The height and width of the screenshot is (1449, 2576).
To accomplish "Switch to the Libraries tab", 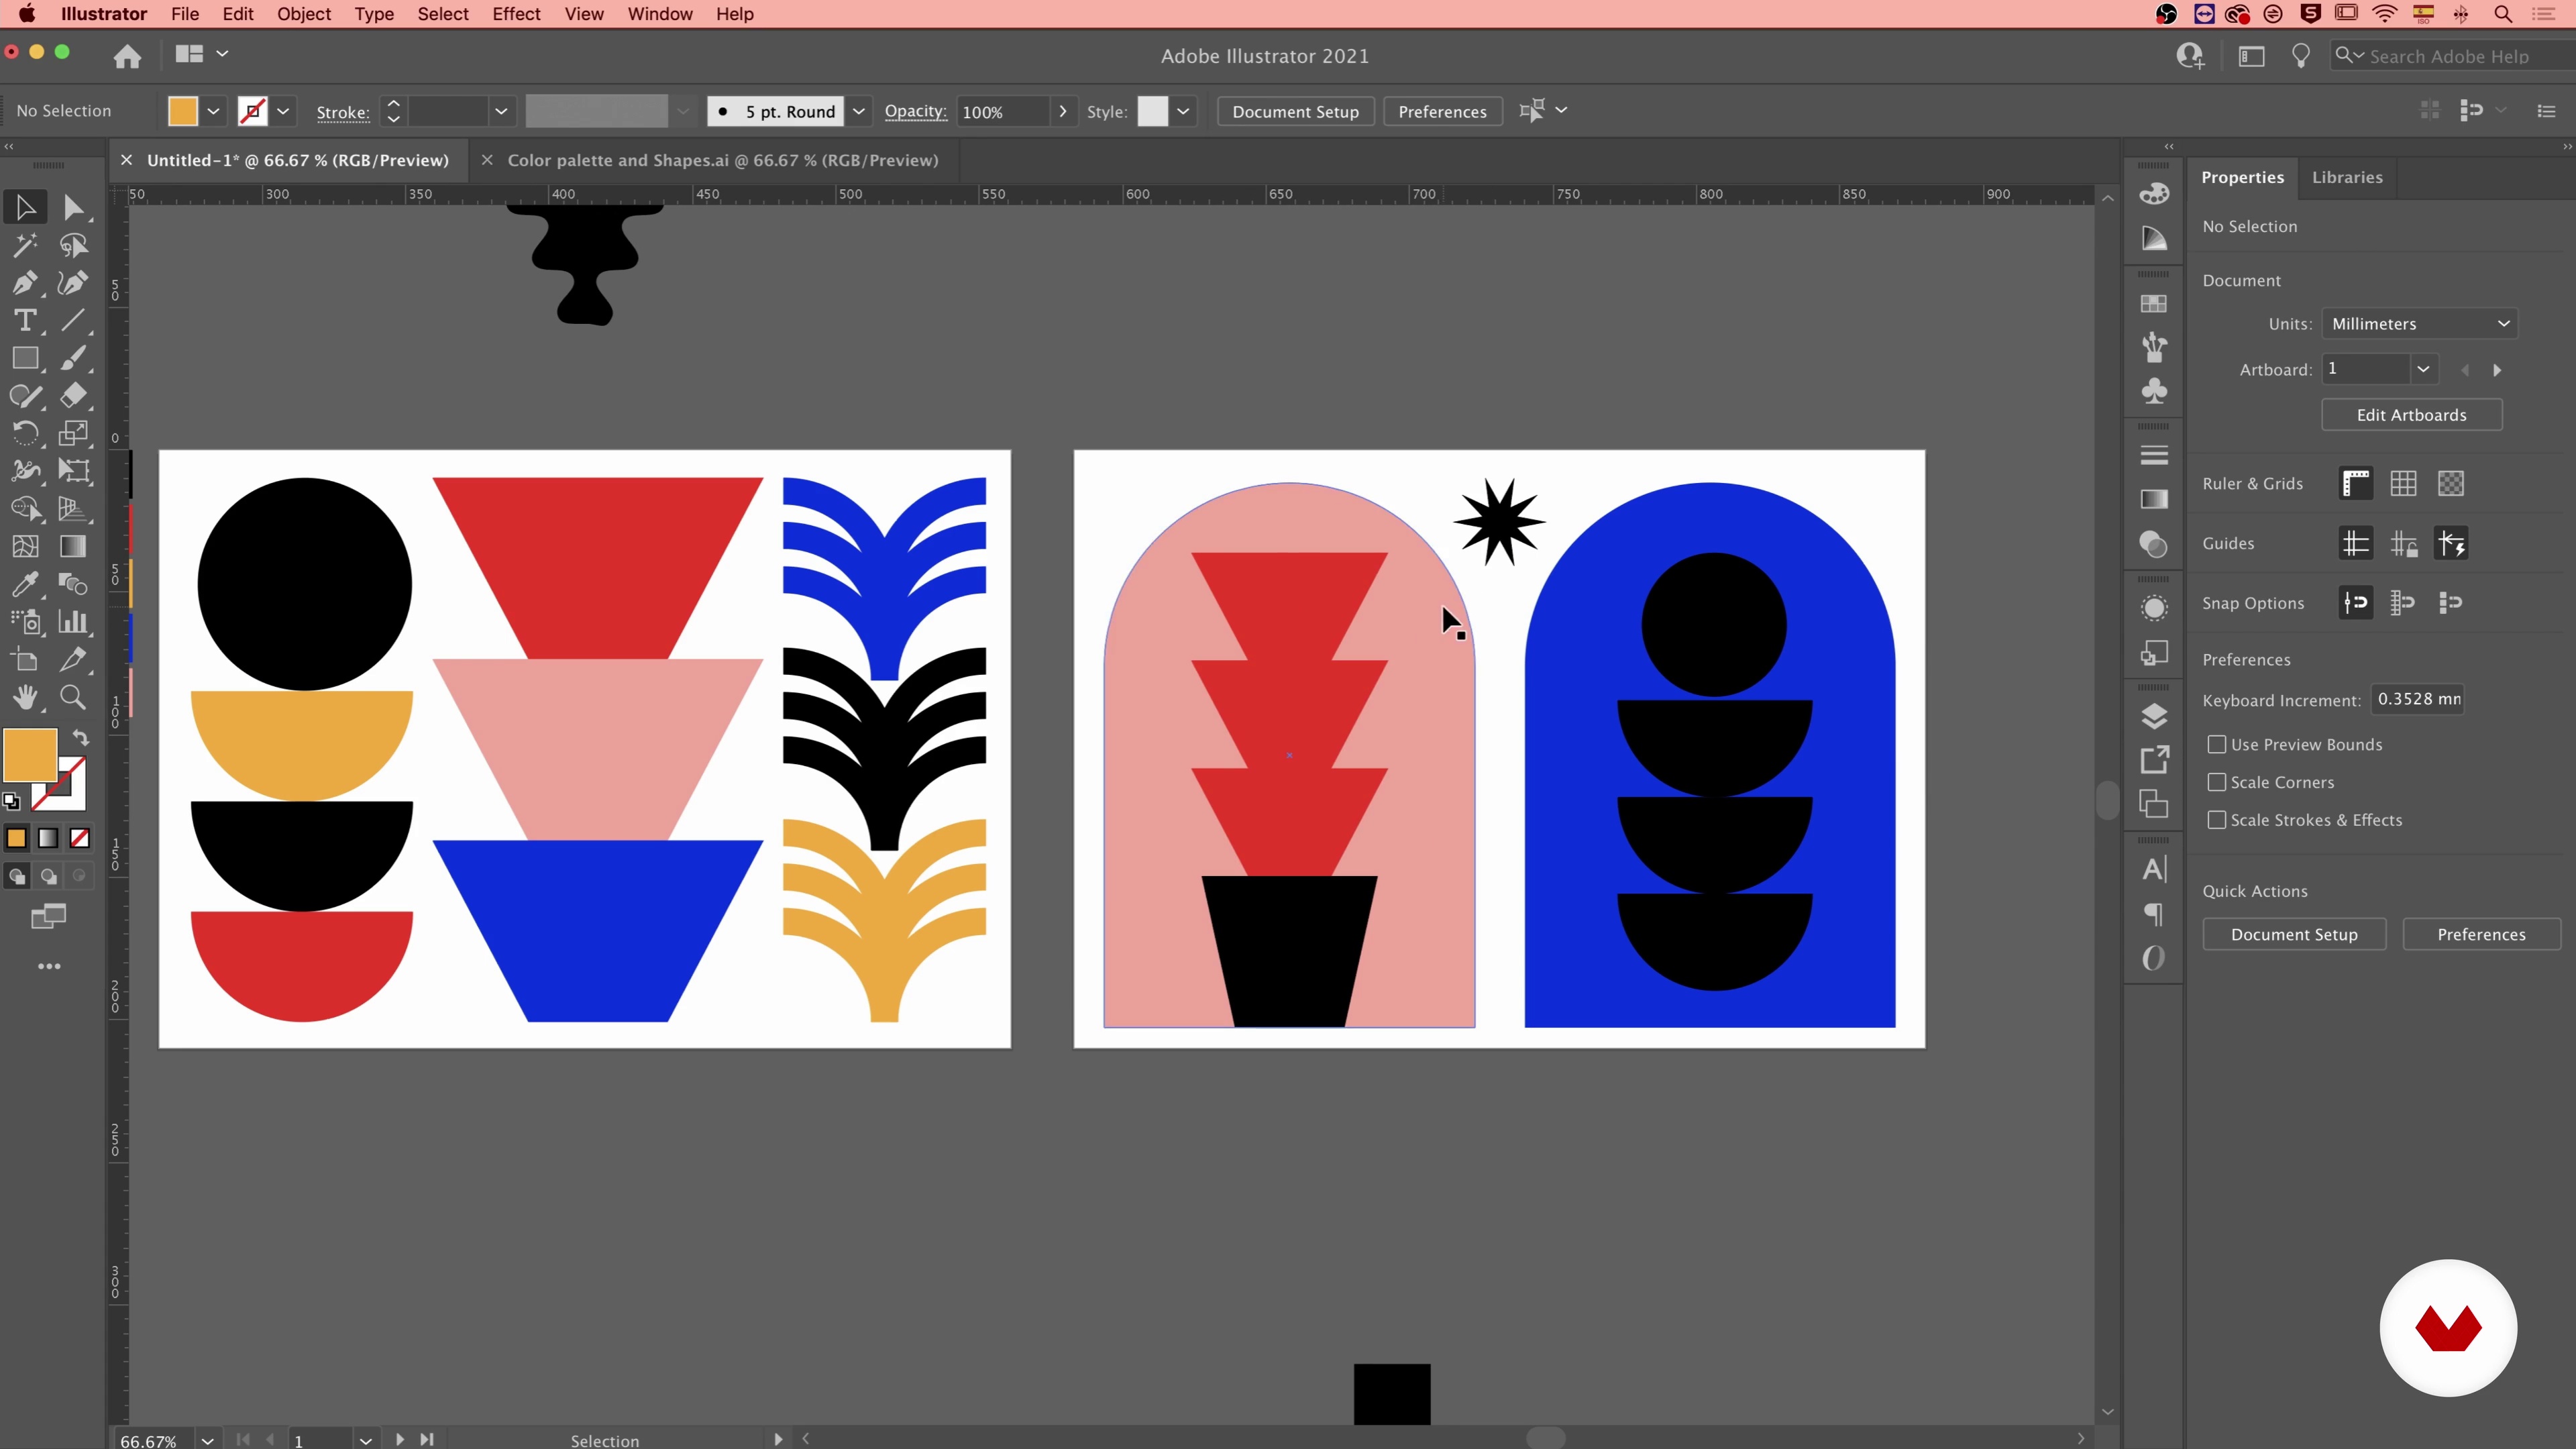I will point(2347,177).
